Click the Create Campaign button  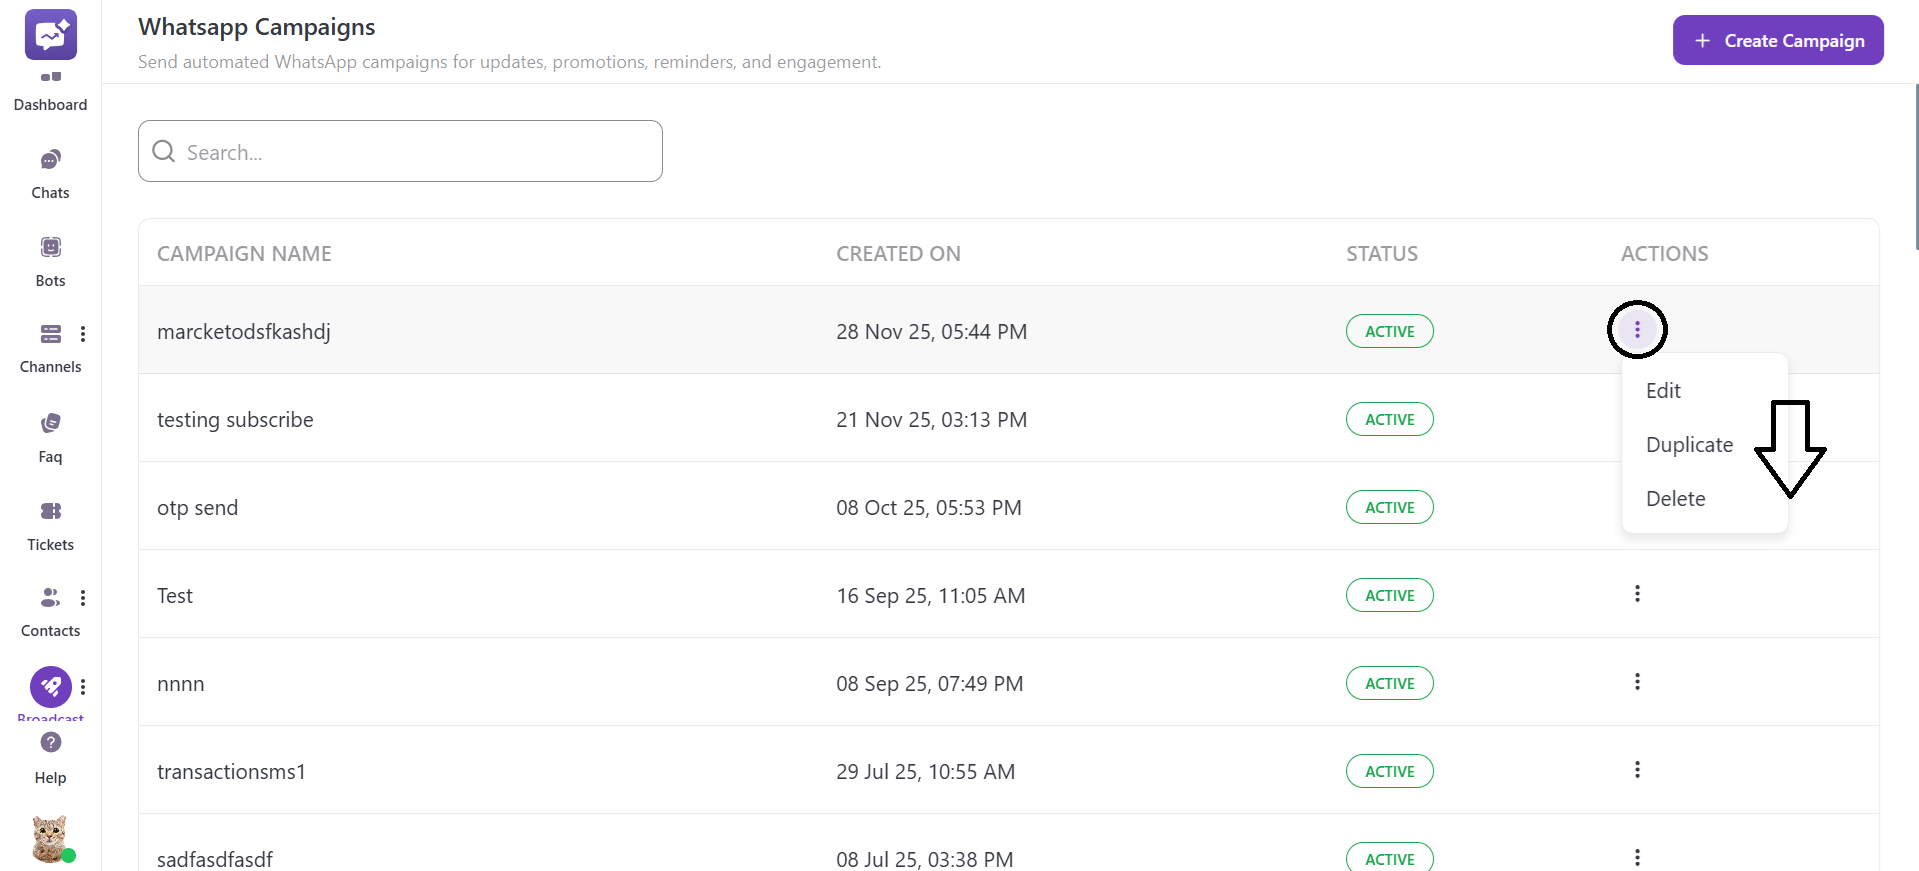coord(1778,41)
